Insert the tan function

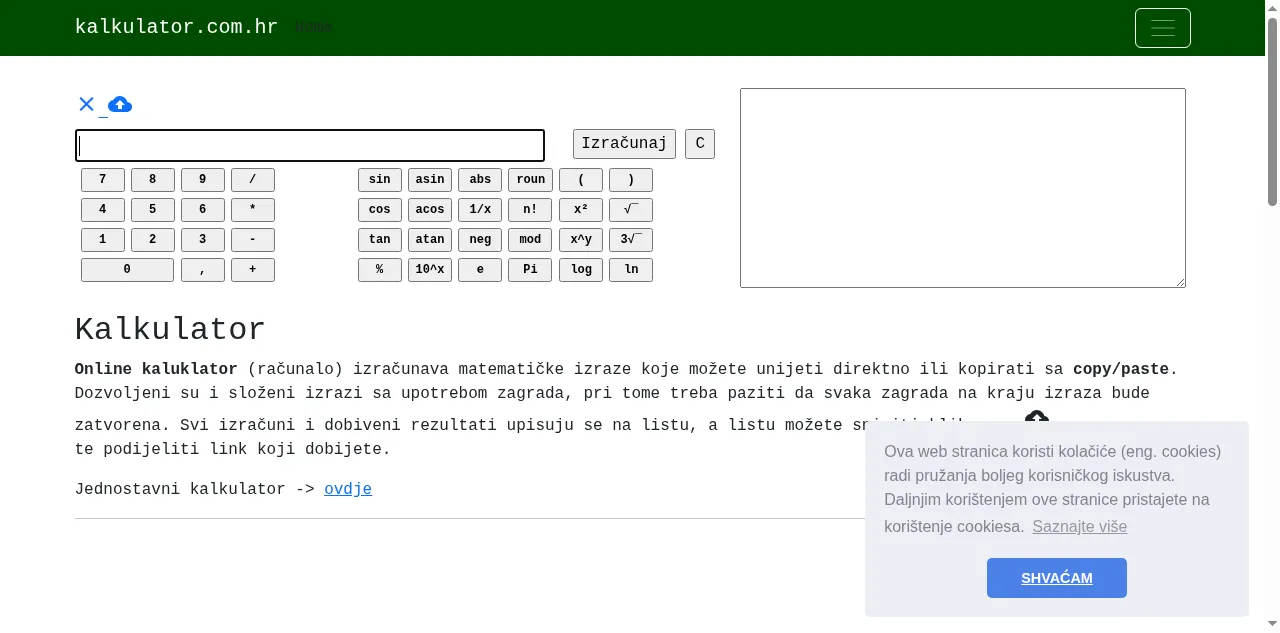(x=380, y=240)
